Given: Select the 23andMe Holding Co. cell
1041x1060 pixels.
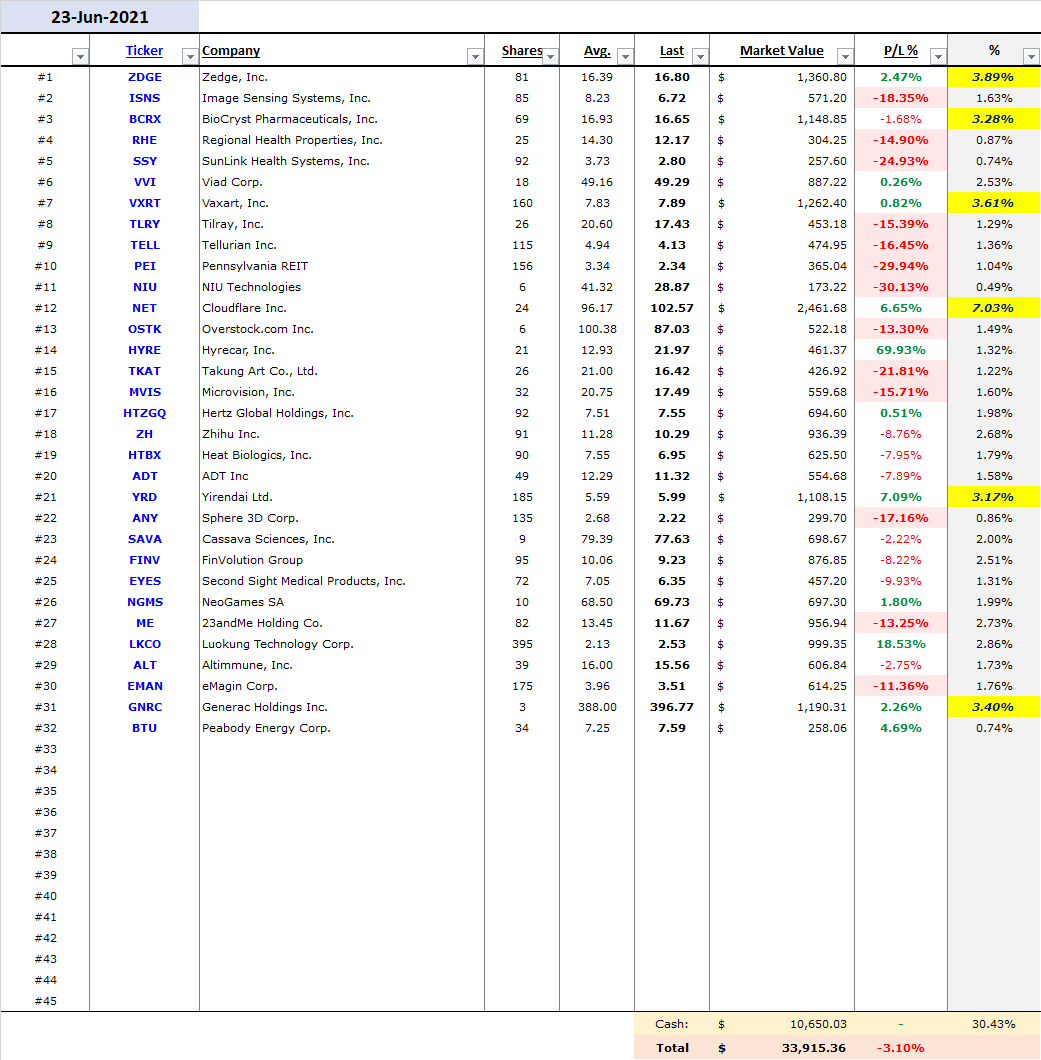Looking at the screenshot, I should (x=342, y=623).
